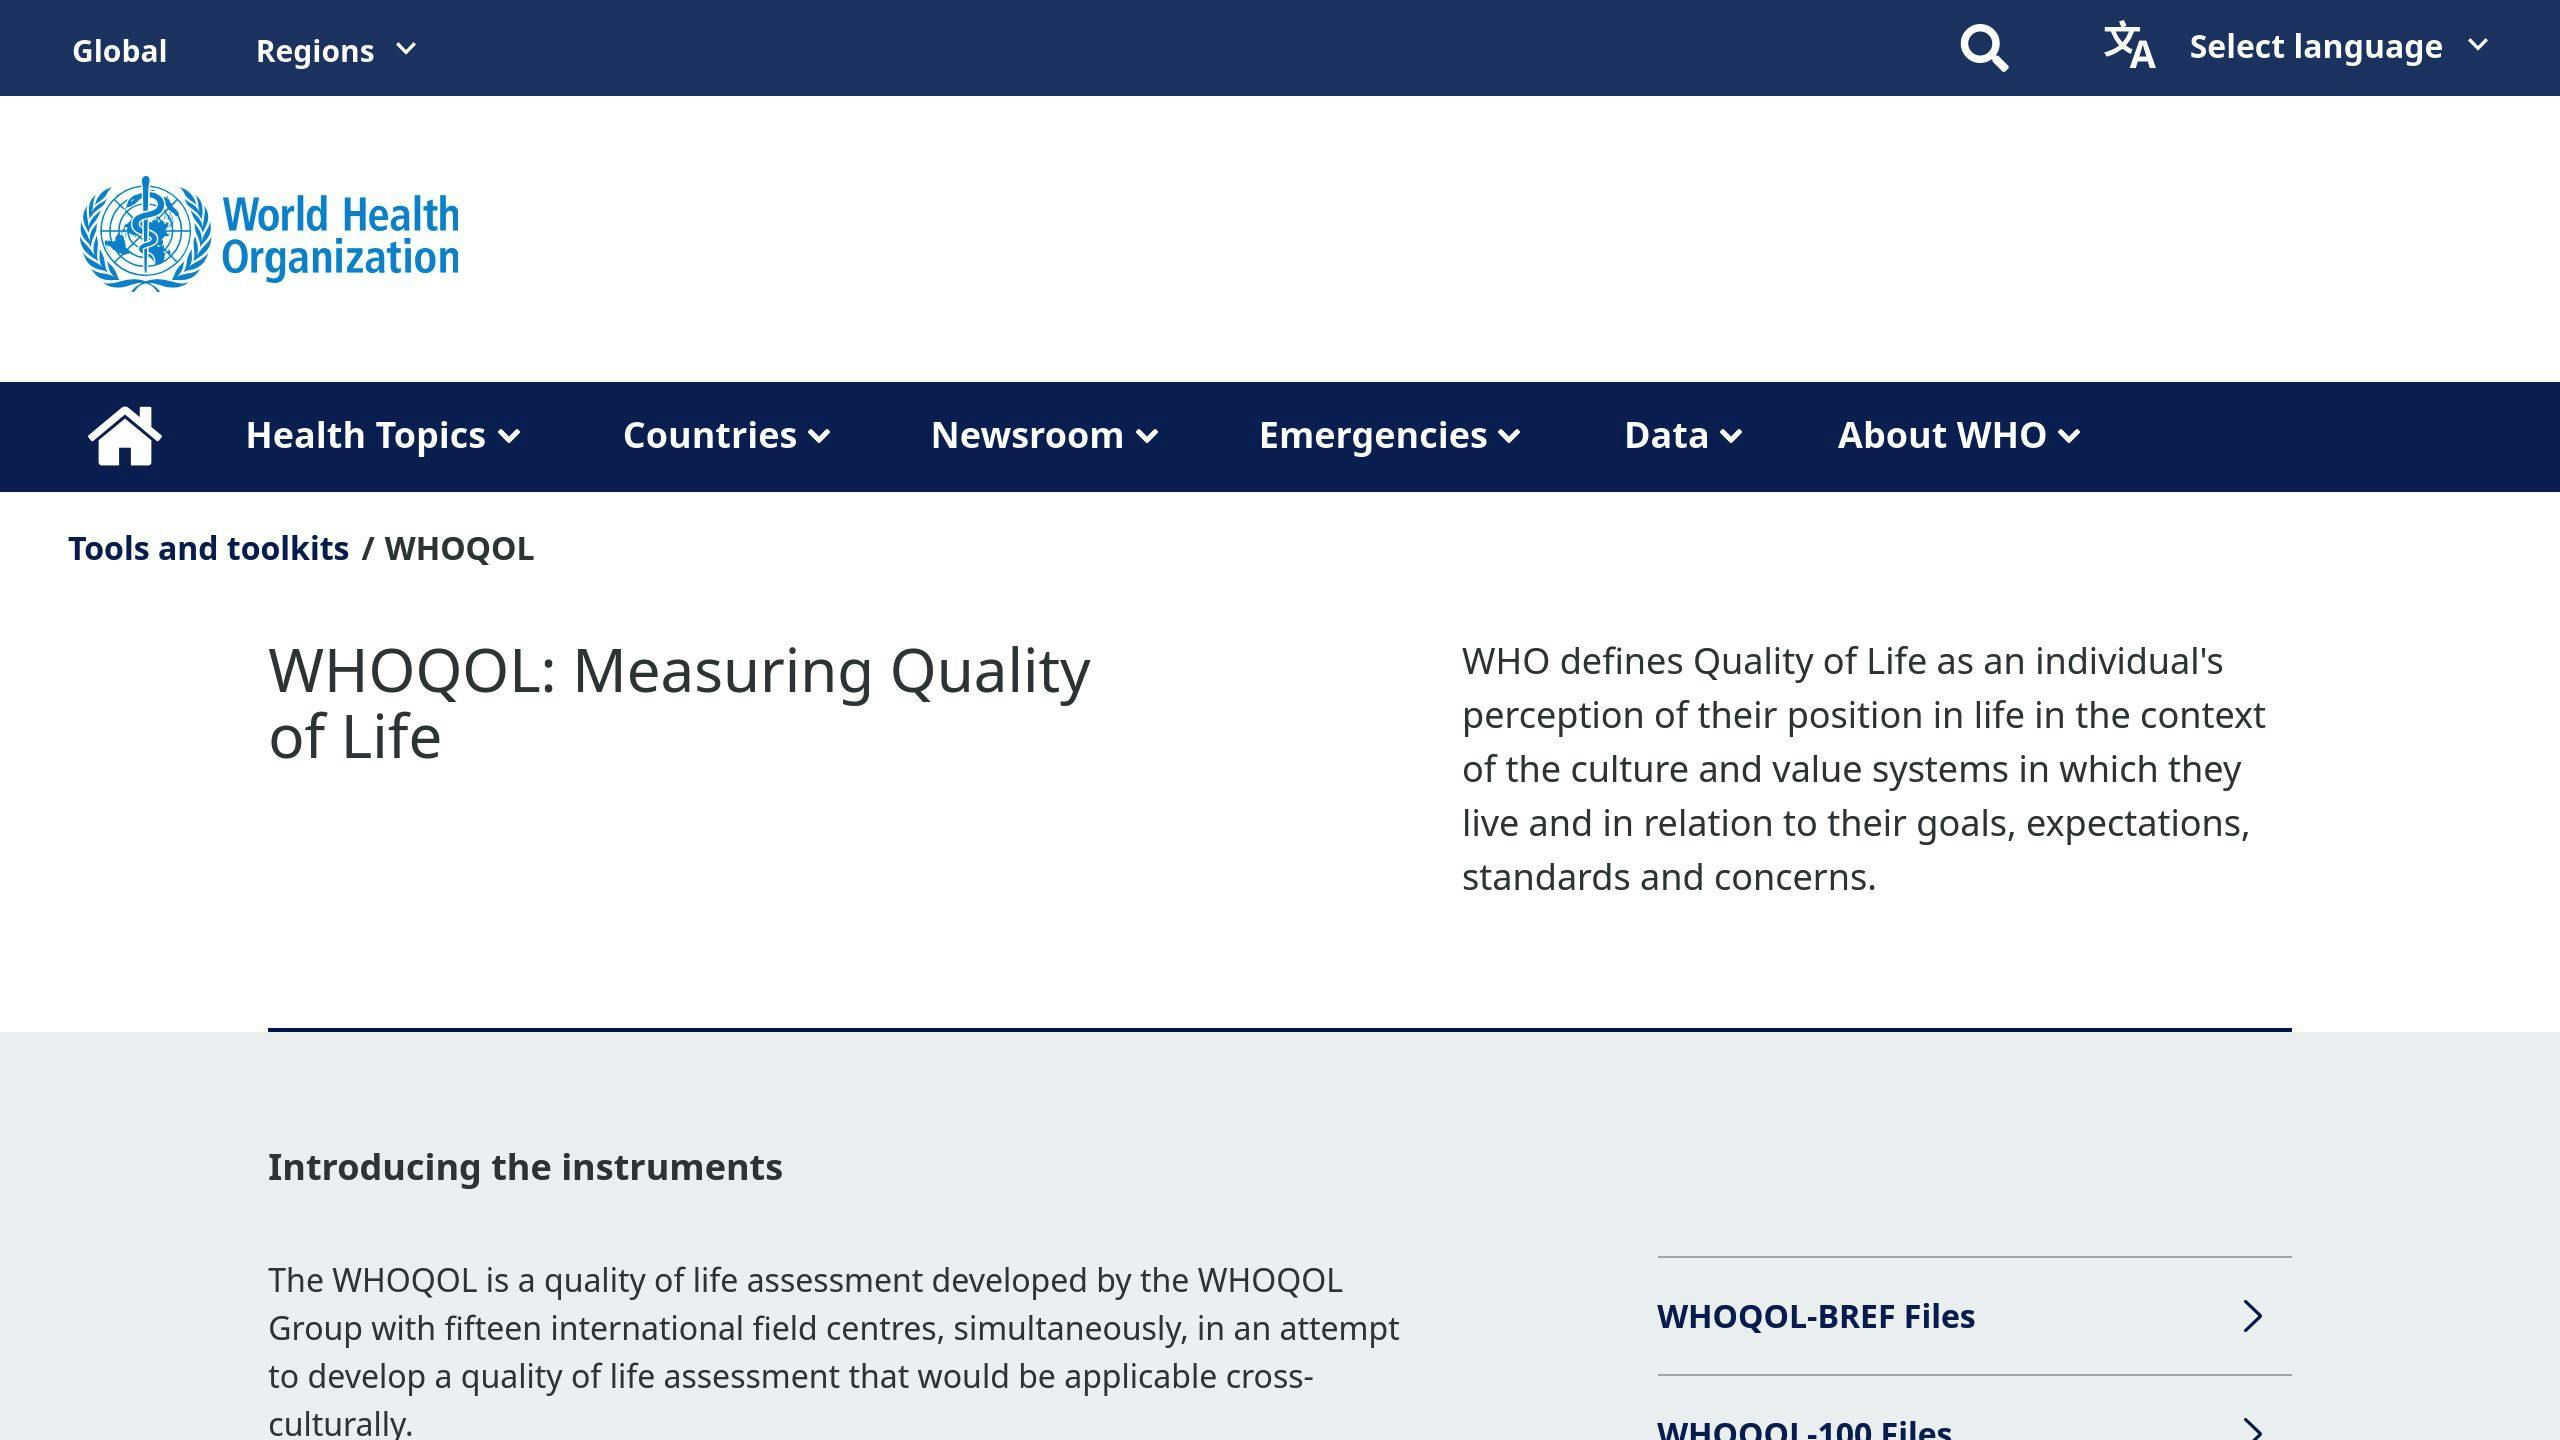Expand the Newsroom menu
2560x1440 pixels.
point(1045,436)
